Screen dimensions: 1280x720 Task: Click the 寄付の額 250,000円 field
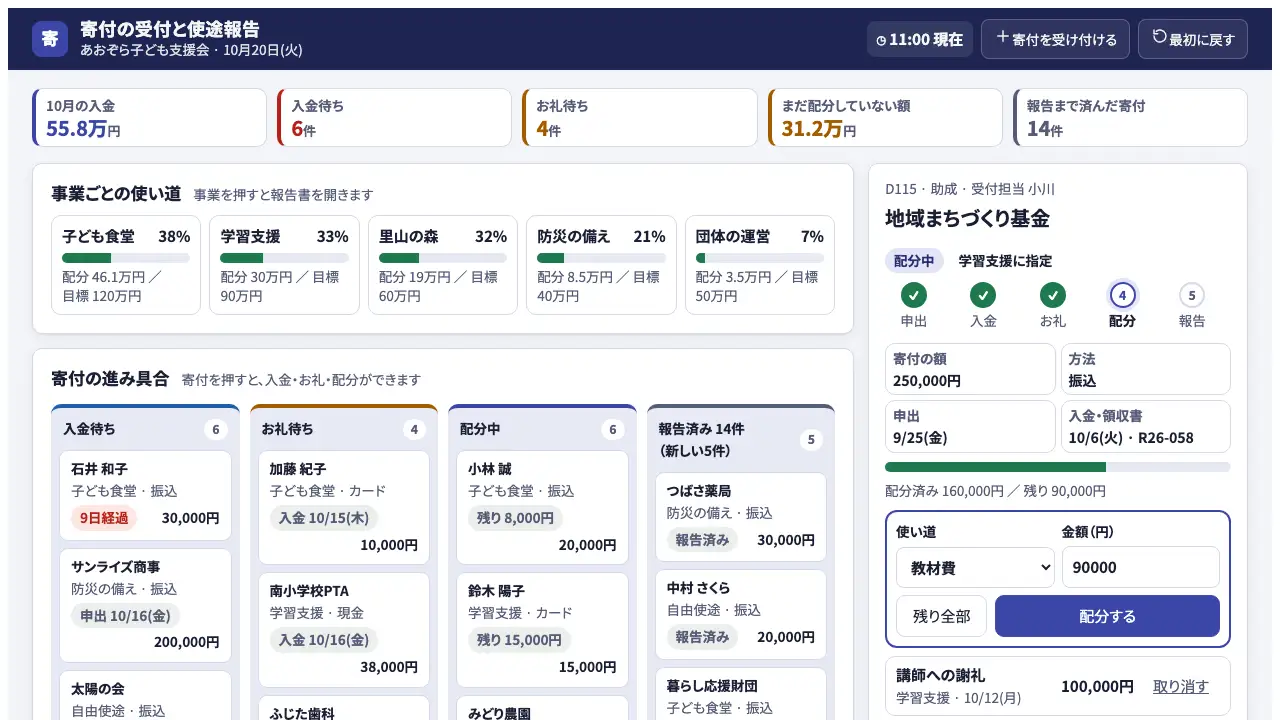point(970,370)
